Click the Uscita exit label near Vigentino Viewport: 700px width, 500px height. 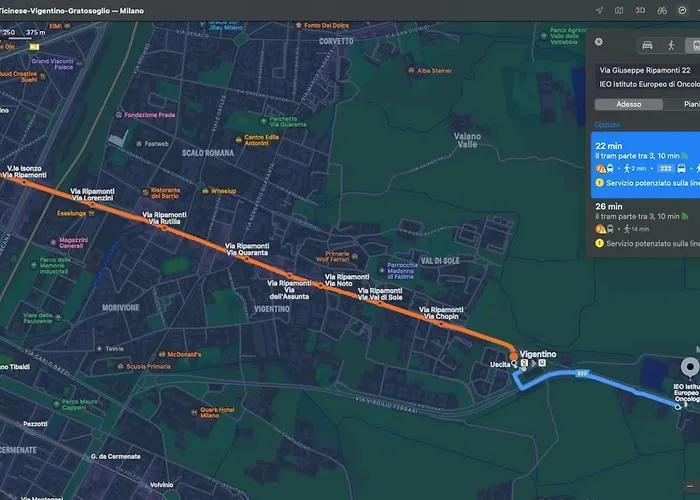(x=500, y=364)
